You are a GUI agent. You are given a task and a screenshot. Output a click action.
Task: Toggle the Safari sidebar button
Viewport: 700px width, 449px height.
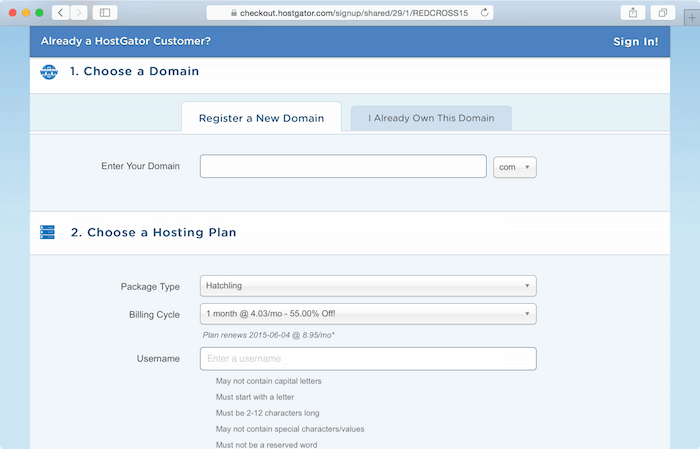pyautogui.click(x=105, y=12)
